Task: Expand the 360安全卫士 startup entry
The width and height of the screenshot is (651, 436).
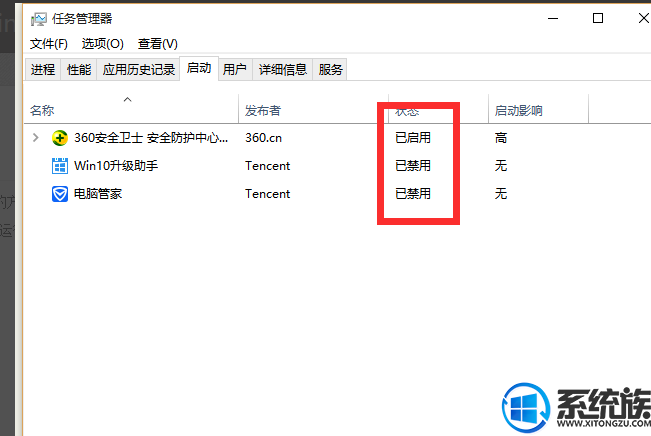Action: click(x=36, y=137)
